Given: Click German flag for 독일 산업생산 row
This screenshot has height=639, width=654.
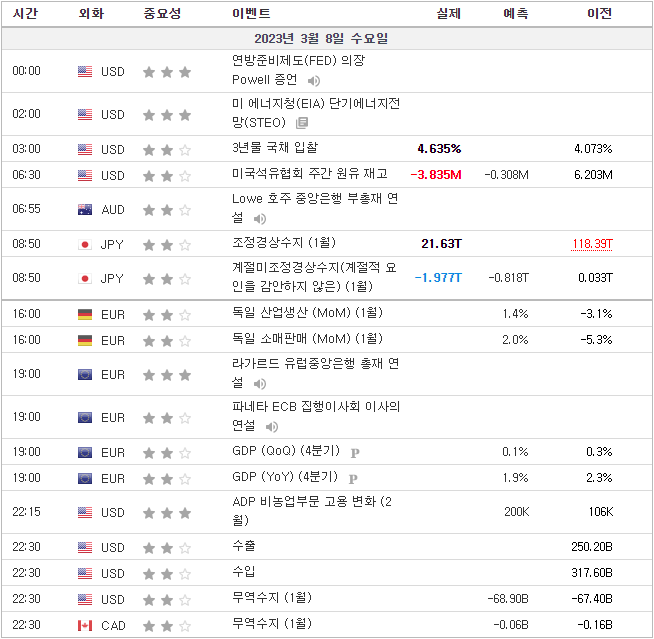Looking at the screenshot, I should point(85,315).
